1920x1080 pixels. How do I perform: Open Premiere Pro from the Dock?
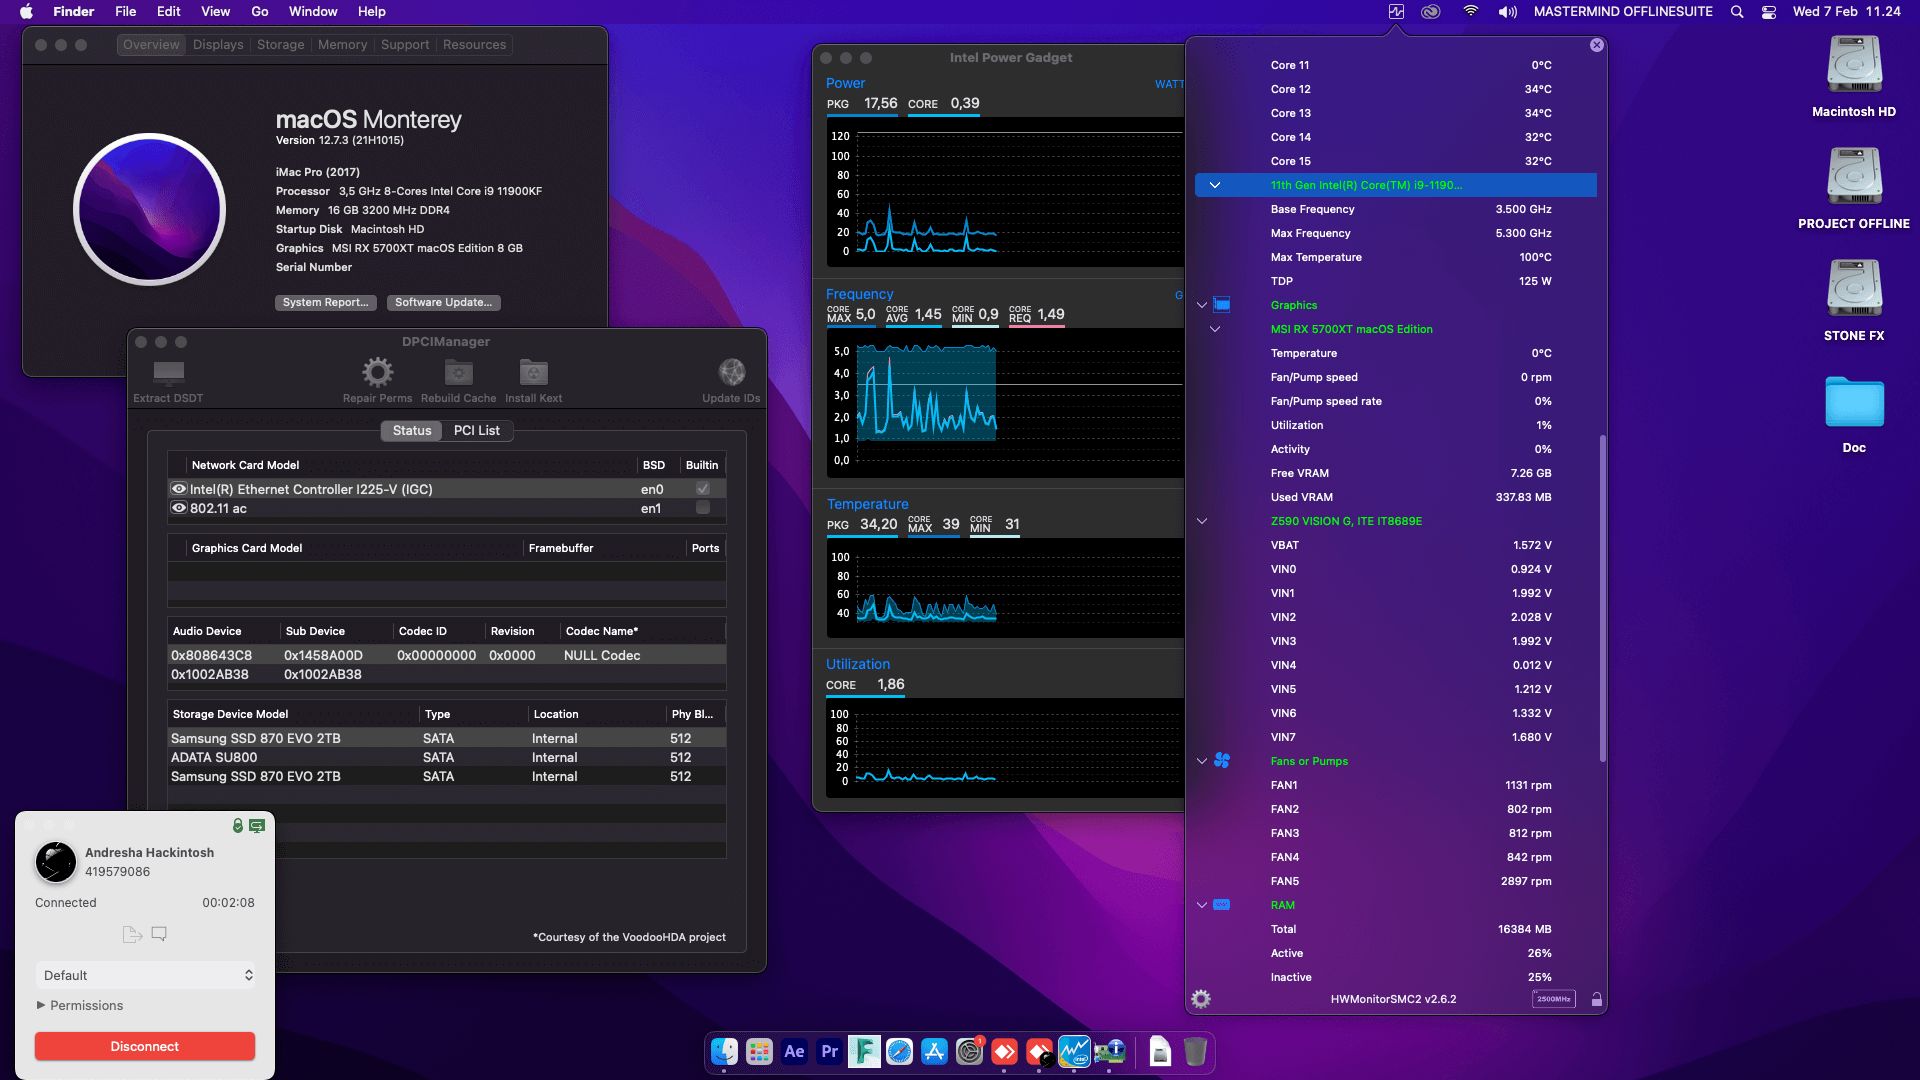(x=829, y=1052)
